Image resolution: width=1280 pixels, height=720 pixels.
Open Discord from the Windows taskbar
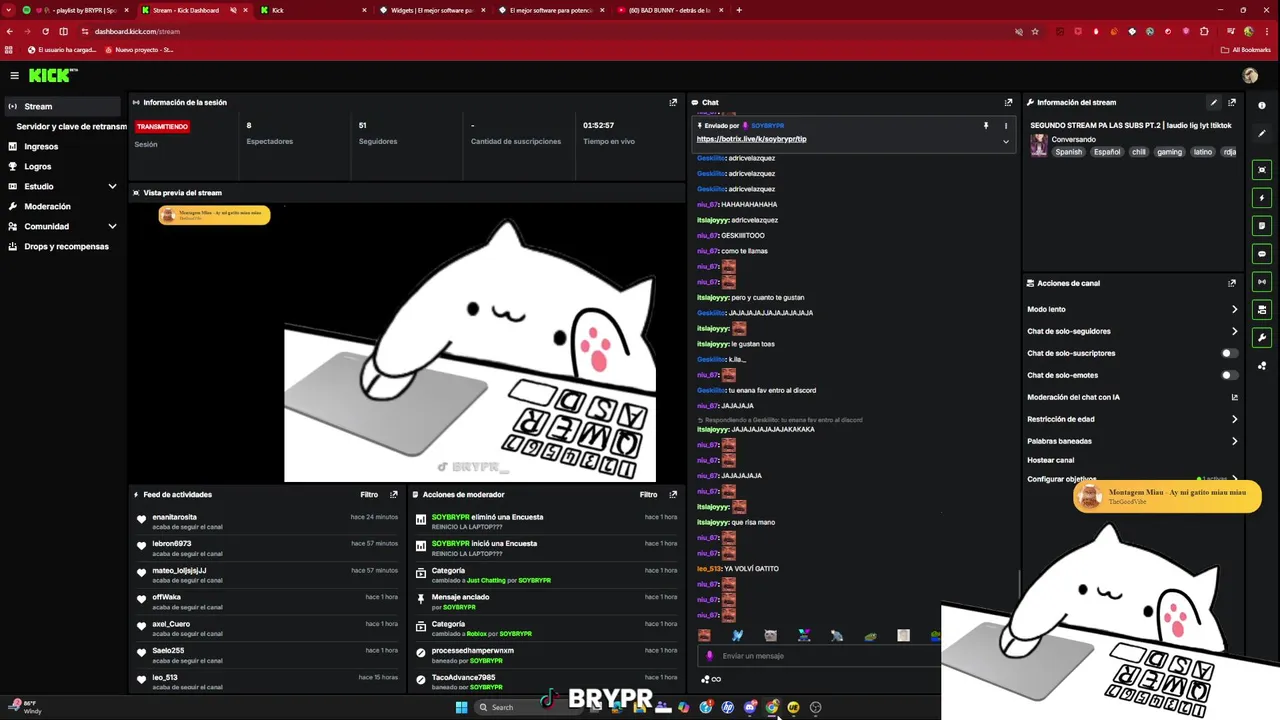[750, 707]
